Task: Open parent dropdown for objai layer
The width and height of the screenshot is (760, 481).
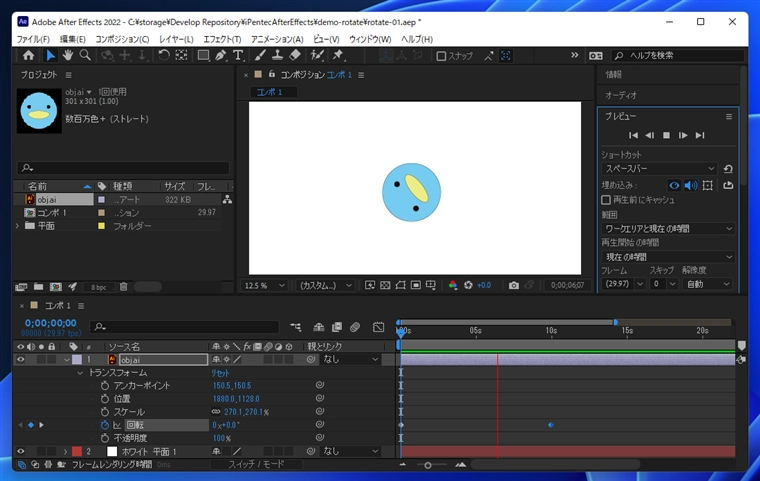Action: pyautogui.click(x=350, y=359)
